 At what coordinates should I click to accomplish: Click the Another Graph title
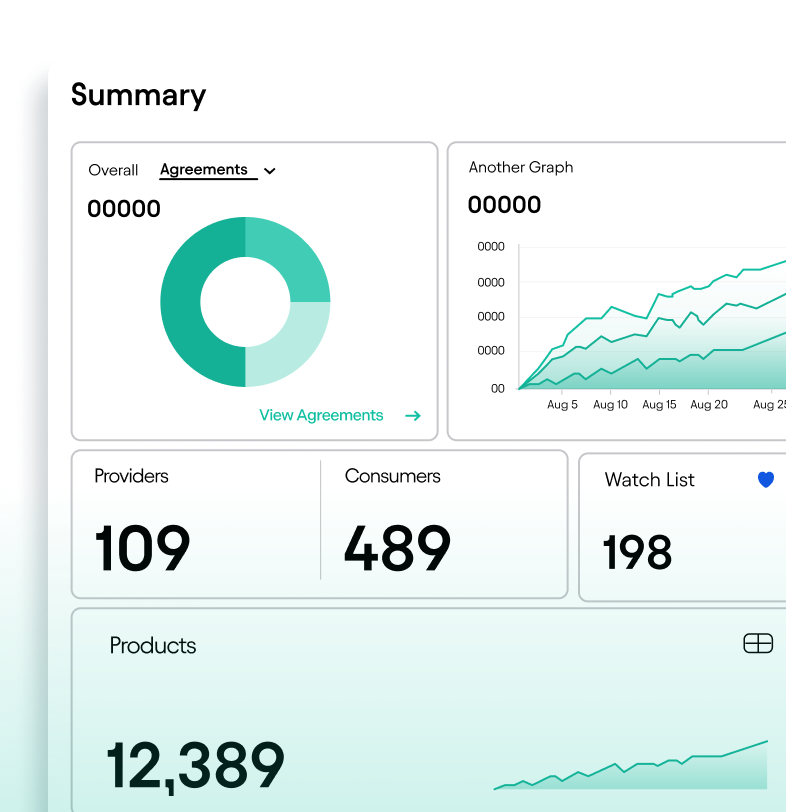(521, 167)
